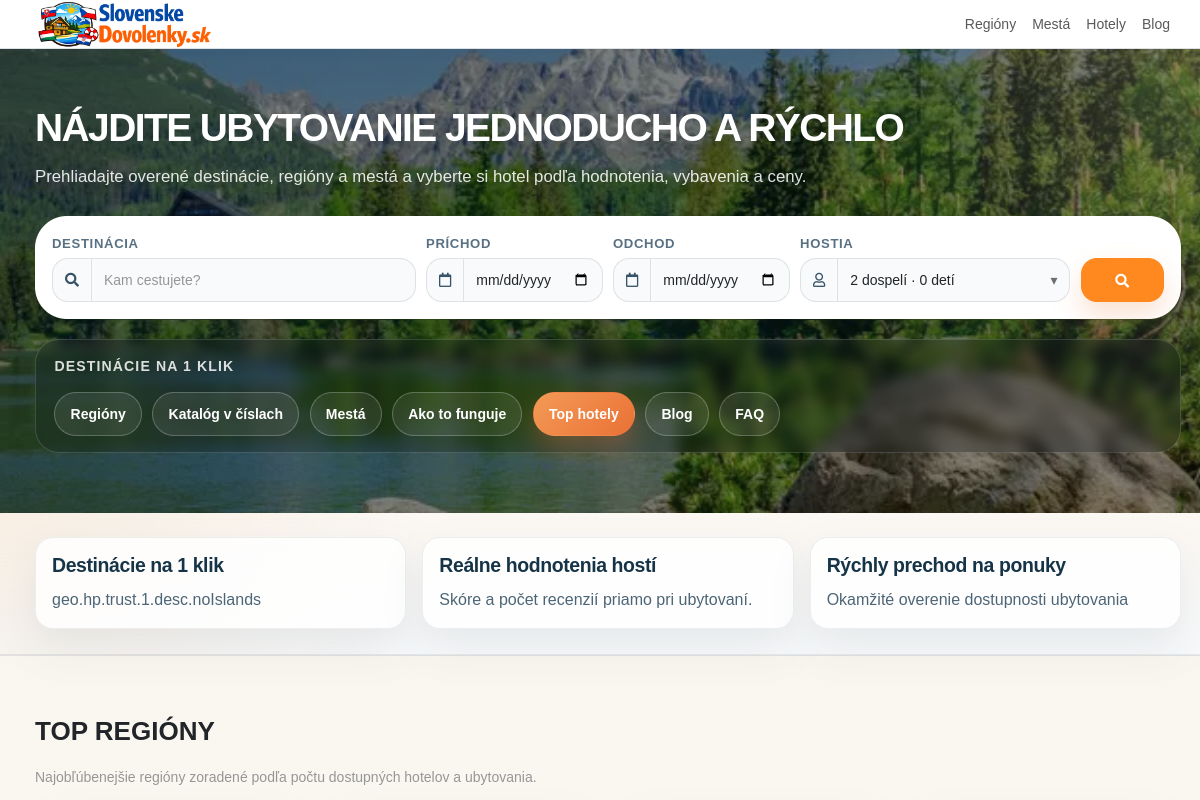Click the text geo.hp.trust.1.desc.noIslands

156,600
